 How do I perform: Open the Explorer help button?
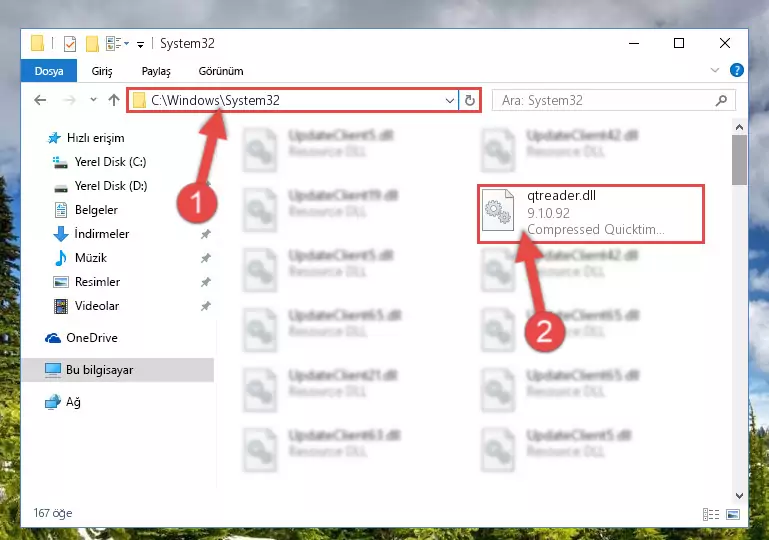point(736,70)
